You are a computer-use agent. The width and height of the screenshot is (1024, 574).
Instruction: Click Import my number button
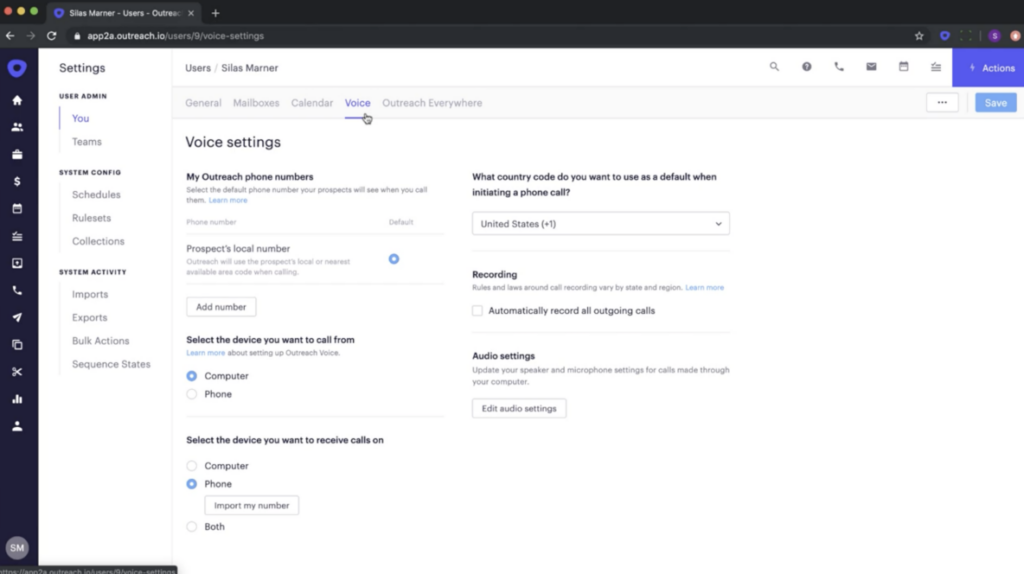click(x=251, y=505)
